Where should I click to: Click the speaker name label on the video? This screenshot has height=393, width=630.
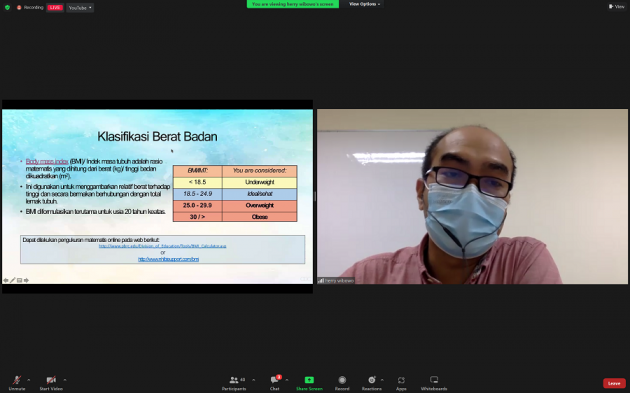(336, 280)
